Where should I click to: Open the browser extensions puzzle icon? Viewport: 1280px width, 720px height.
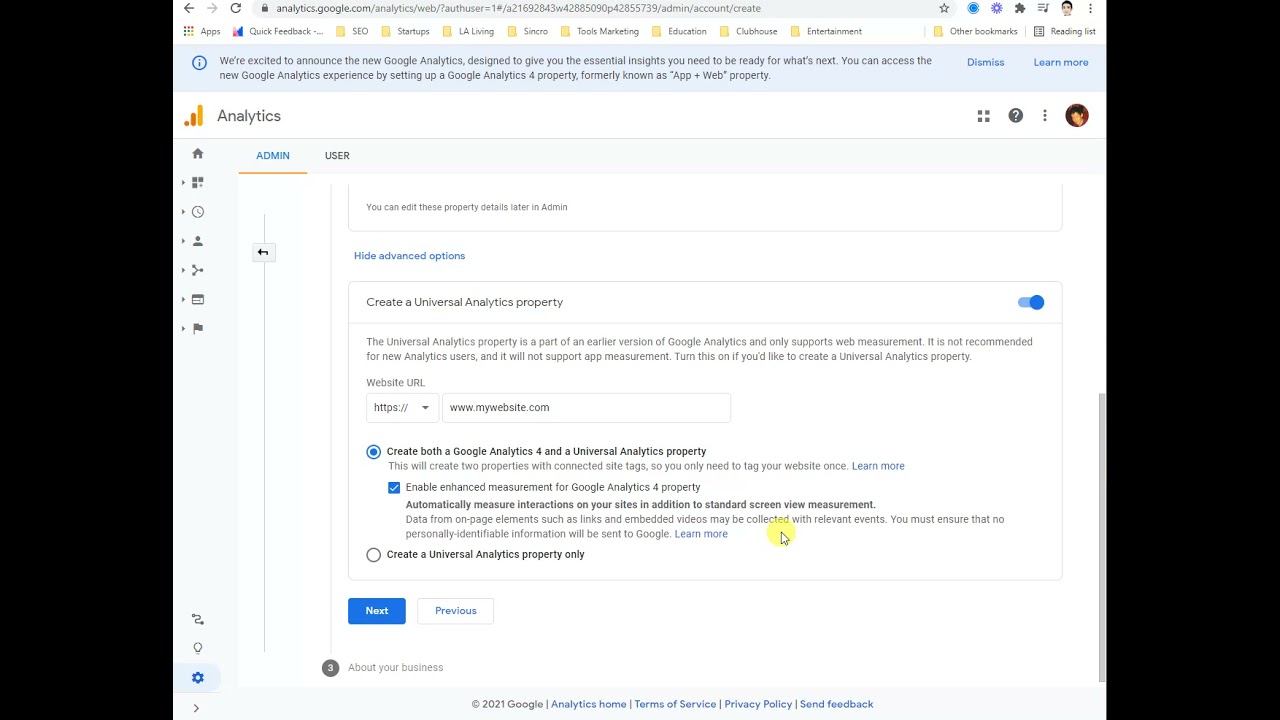[x=1019, y=8]
